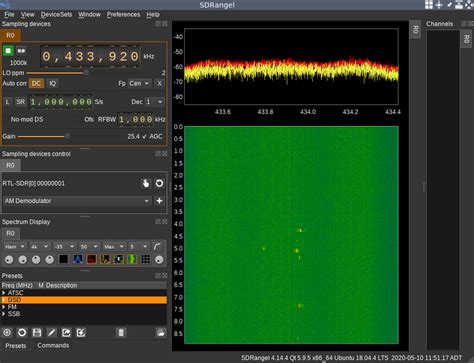Adjust the Gain slider
This screenshot has width=474, height=363.
[x=44, y=136]
